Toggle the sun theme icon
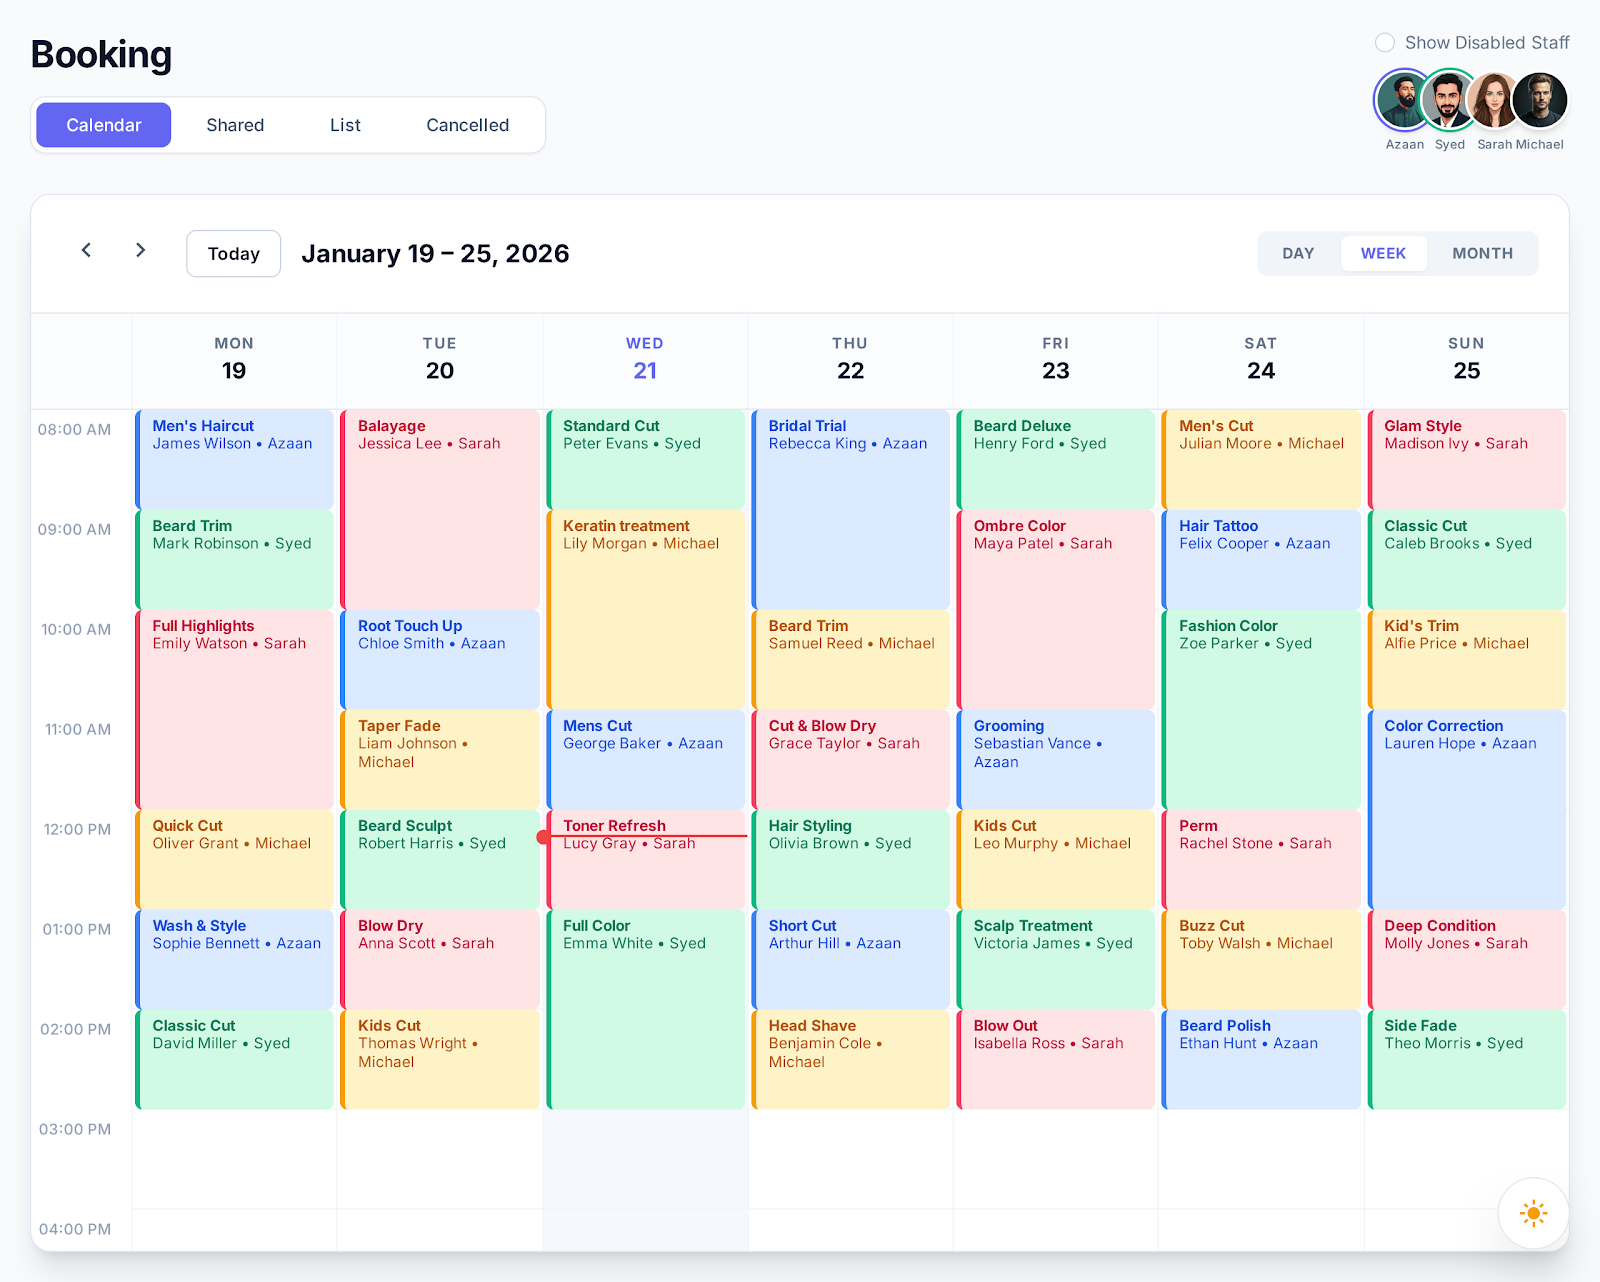This screenshot has width=1600, height=1282. point(1533,1213)
